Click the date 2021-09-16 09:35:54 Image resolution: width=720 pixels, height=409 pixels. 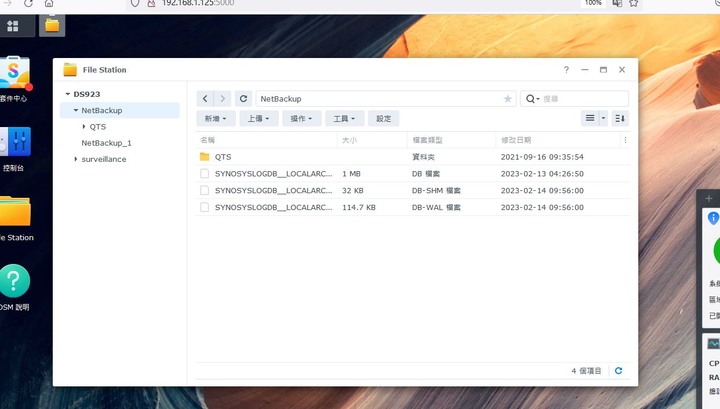[x=542, y=157]
